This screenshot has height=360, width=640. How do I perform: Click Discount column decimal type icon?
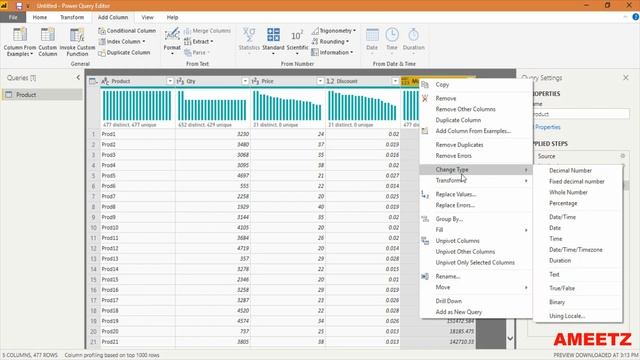[330, 81]
